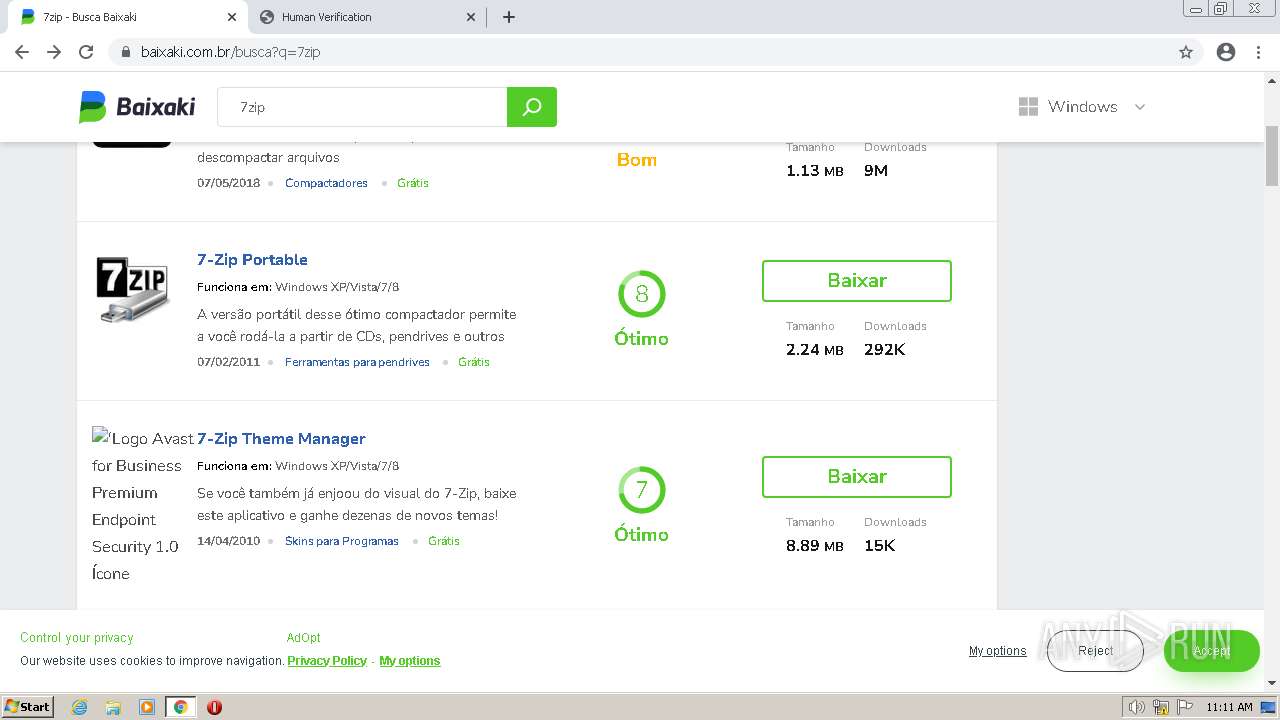Click the 11:11 AM taskbar clock
The width and height of the screenshot is (1280, 720).
pyautogui.click(x=1229, y=707)
